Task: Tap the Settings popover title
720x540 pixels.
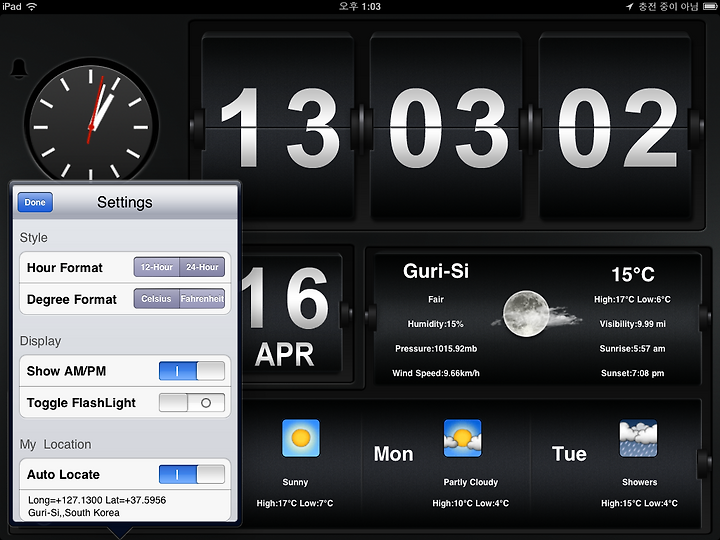Action: pos(124,202)
